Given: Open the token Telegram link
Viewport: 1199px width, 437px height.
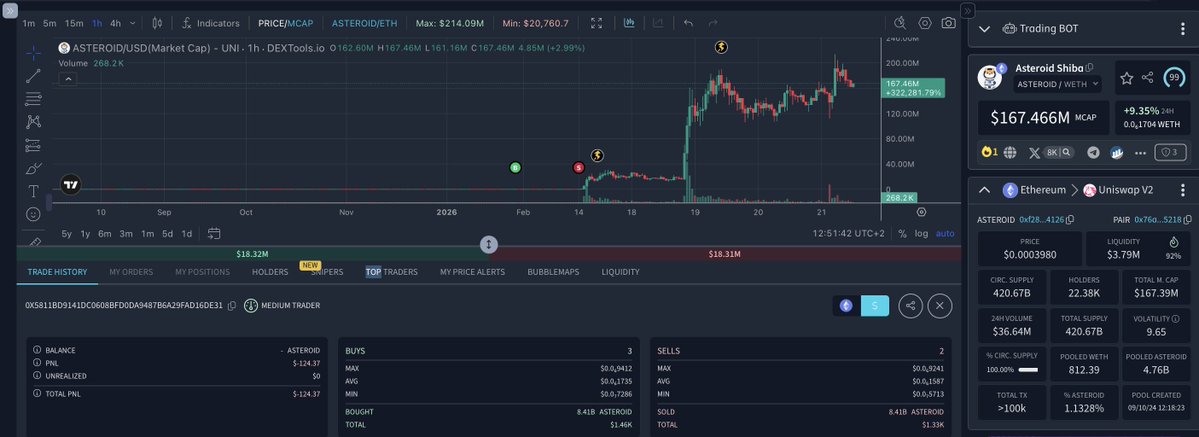Looking at the screenshot, I should coord(1093,152).
